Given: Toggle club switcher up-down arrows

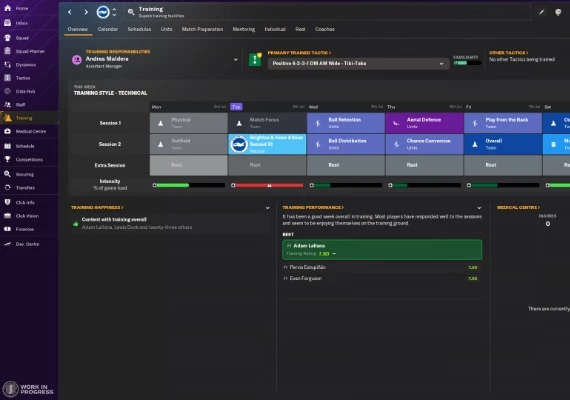Looking at the screenshot, I should click(114, 12).
